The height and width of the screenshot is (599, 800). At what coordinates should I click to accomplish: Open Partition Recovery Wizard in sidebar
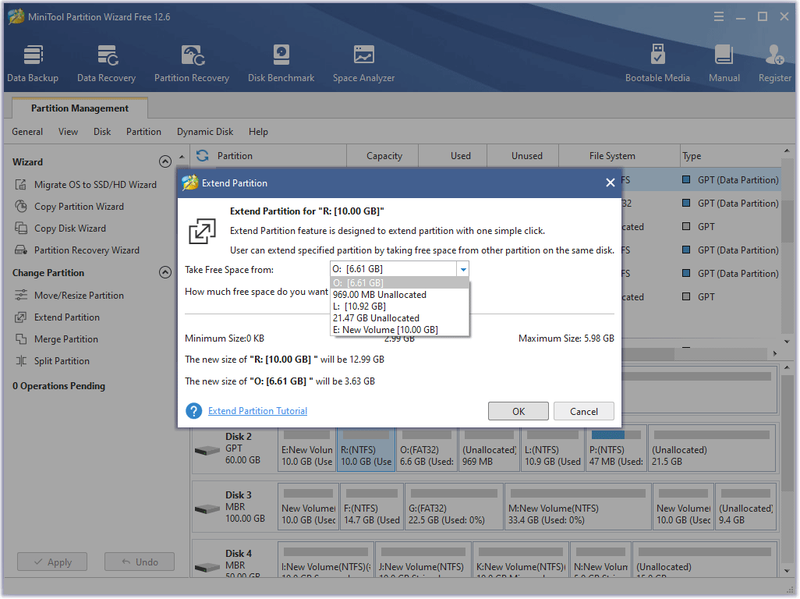[x=77, y=251]
